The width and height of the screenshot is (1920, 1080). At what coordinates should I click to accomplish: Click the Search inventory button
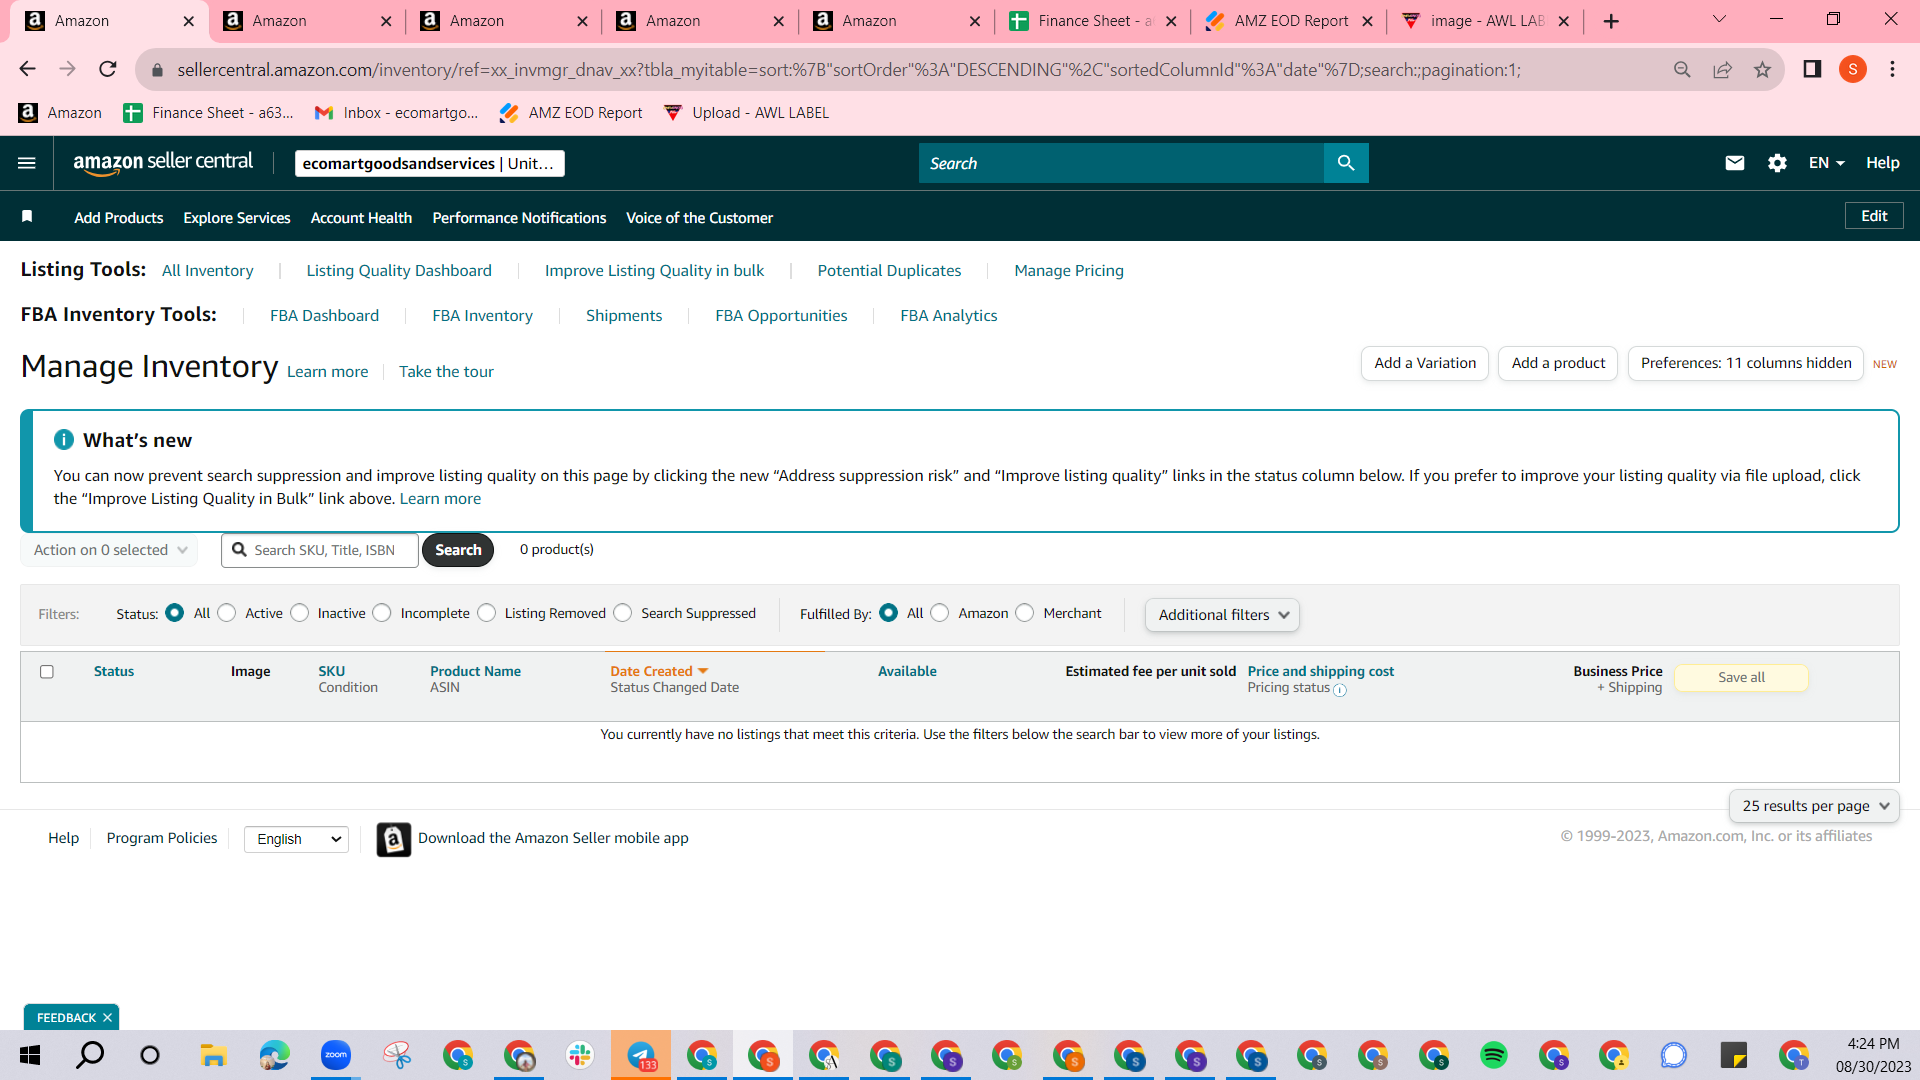458,550
